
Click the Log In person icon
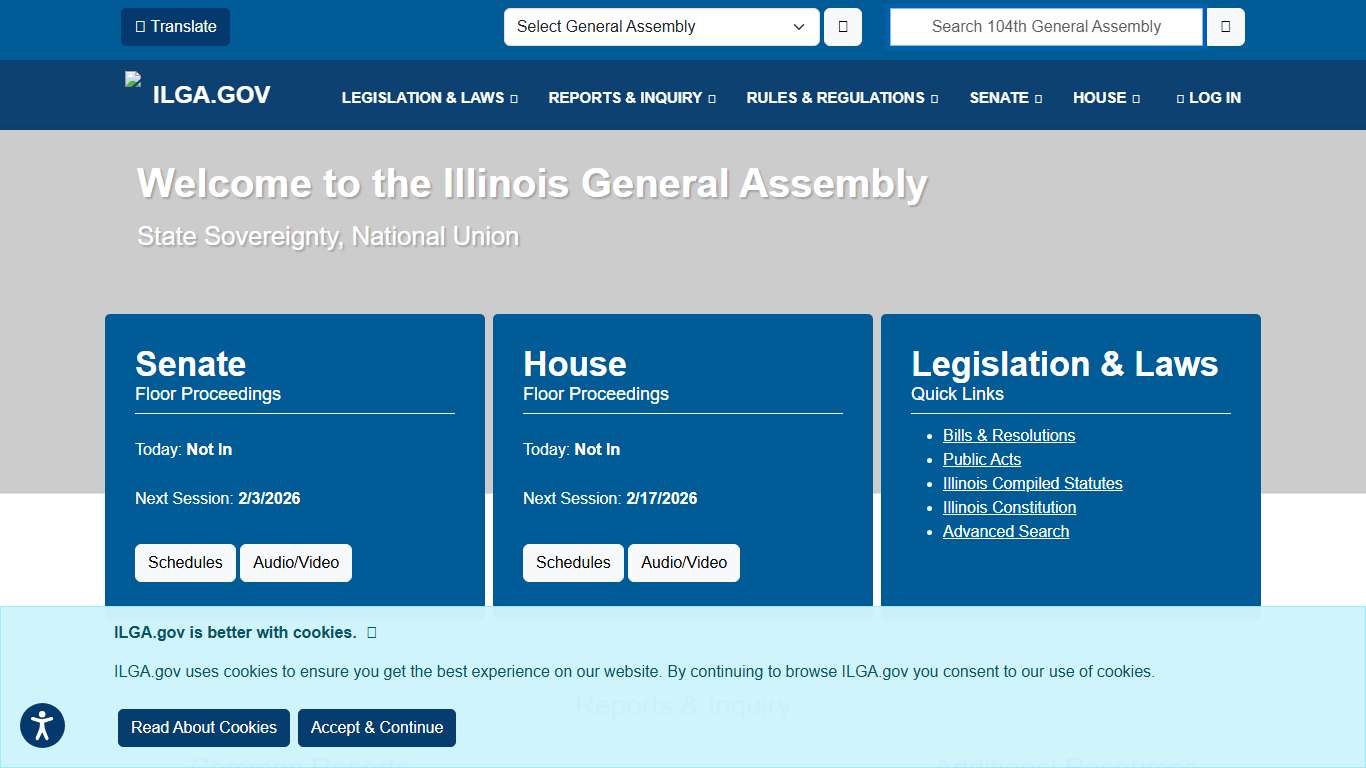coord(1180,97)
